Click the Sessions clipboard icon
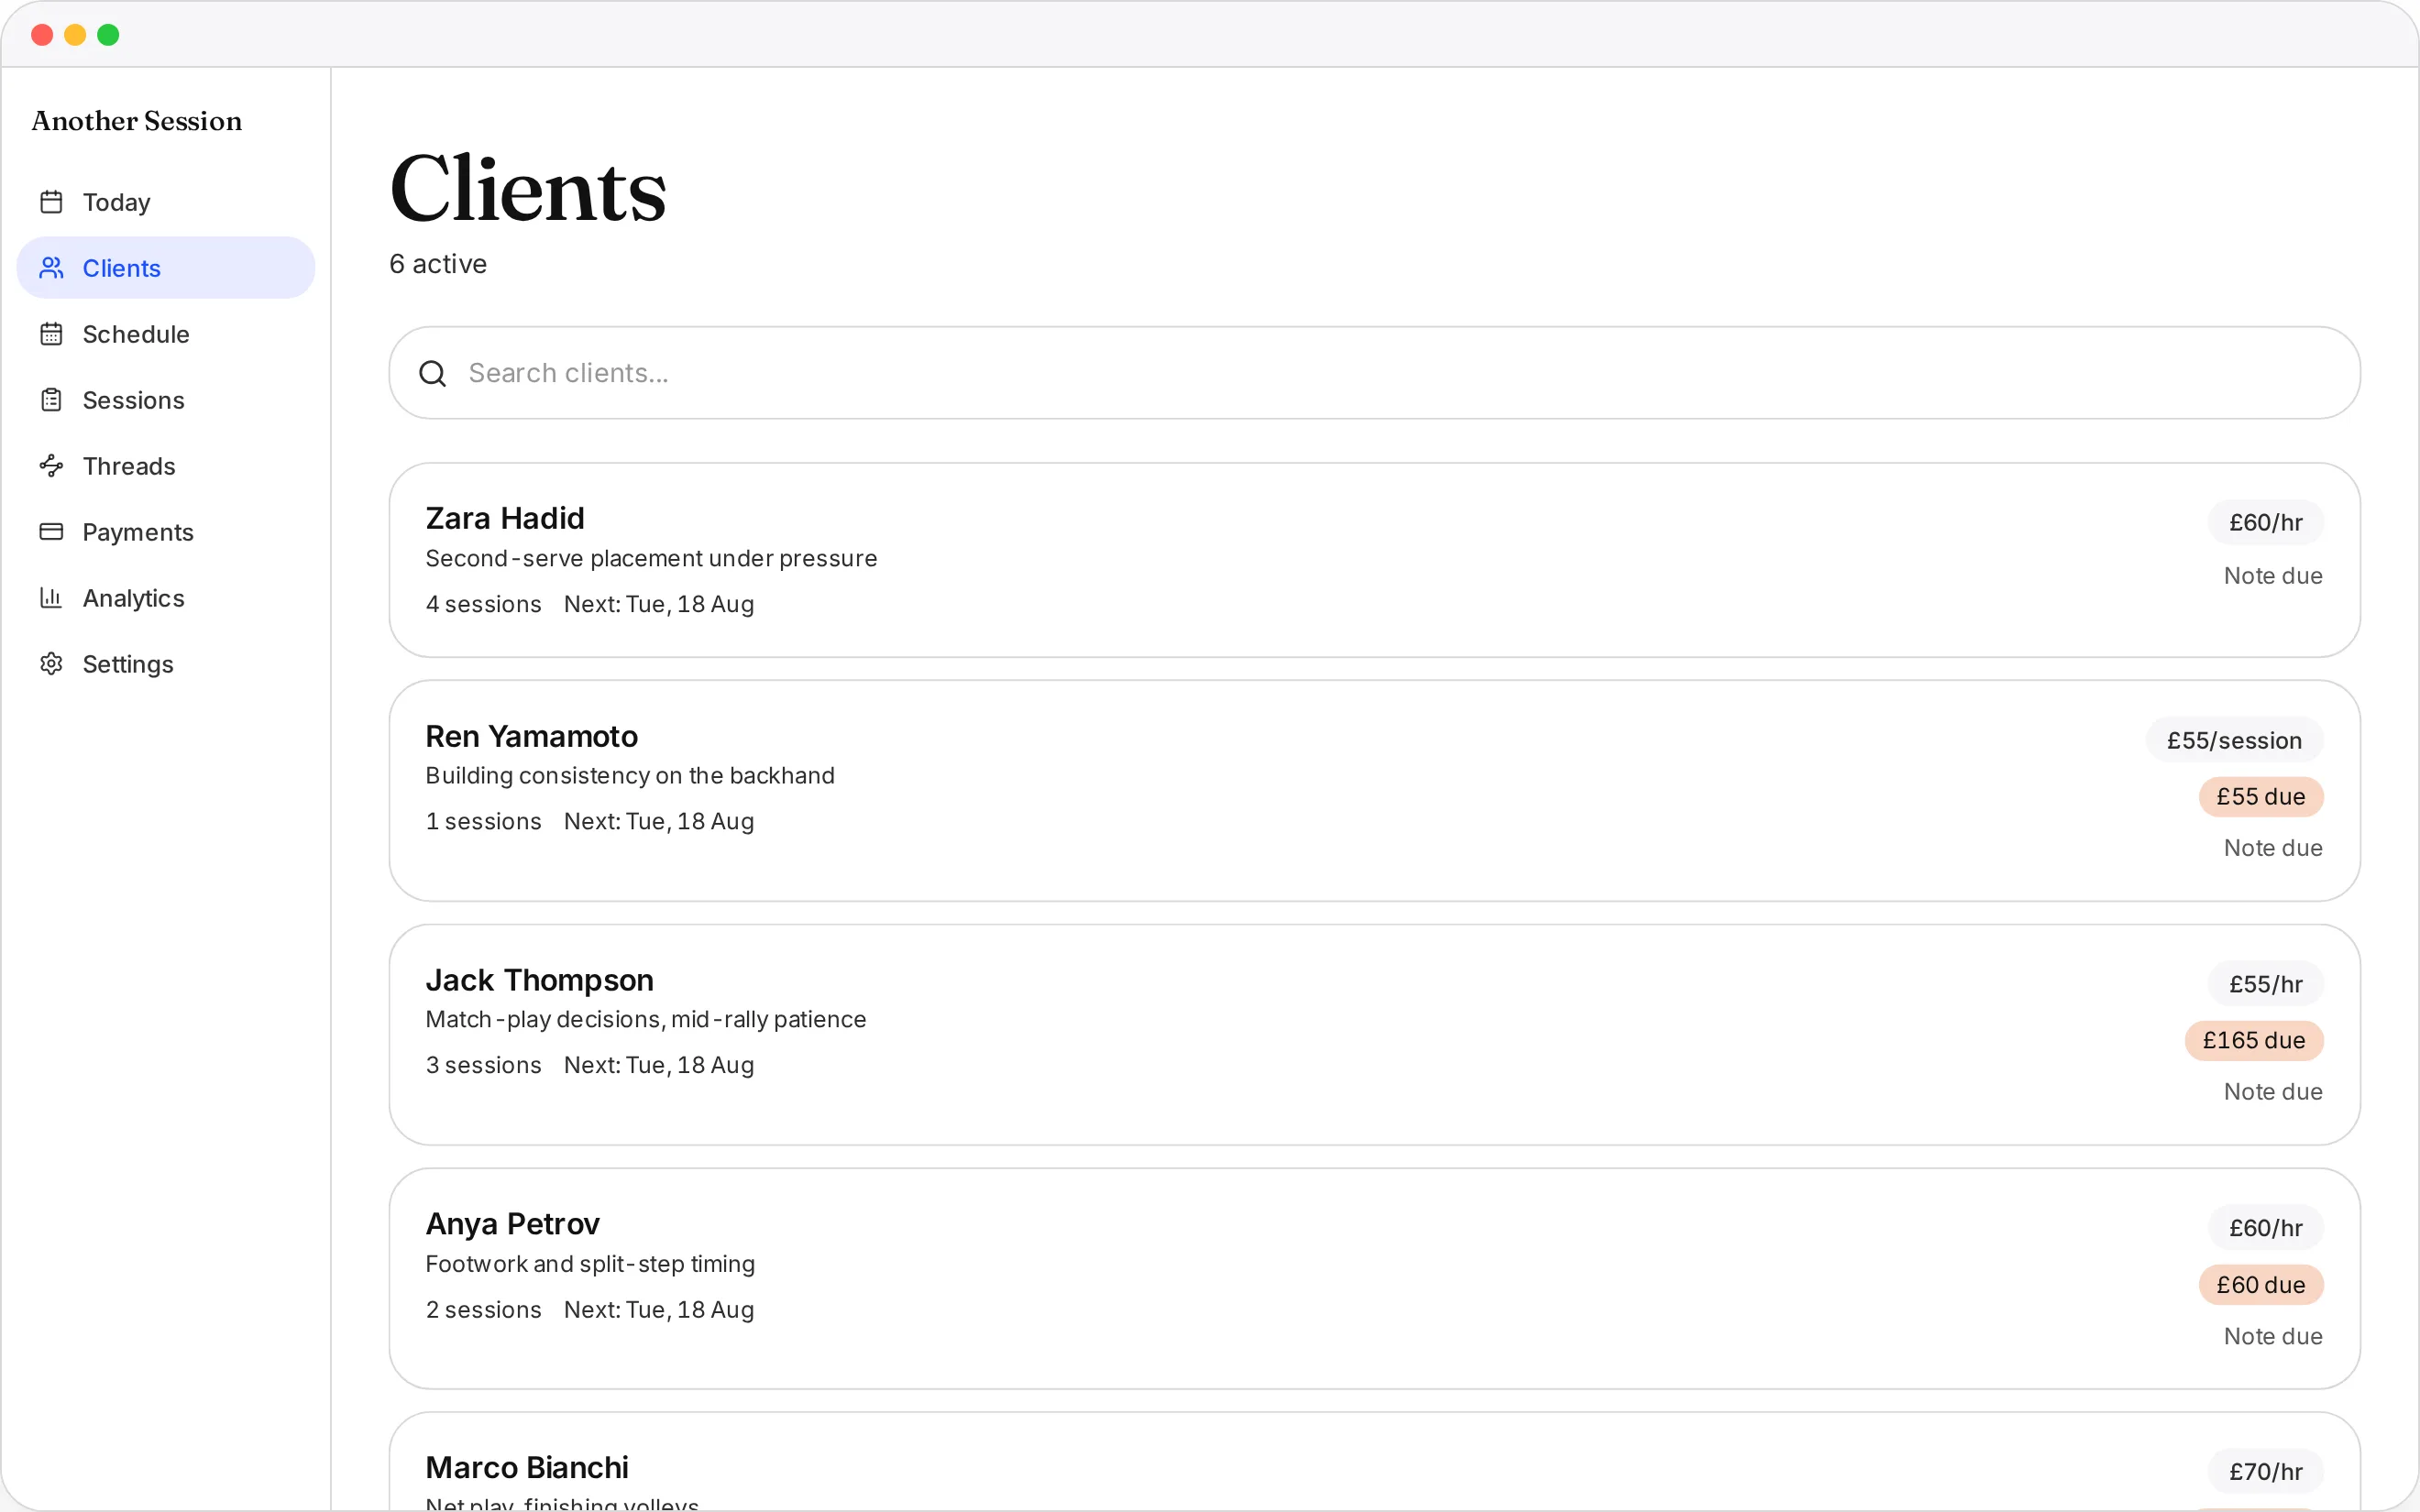Image resolution: width=2420 pixels, height=1512 pixels. click(x=51, y=400)
